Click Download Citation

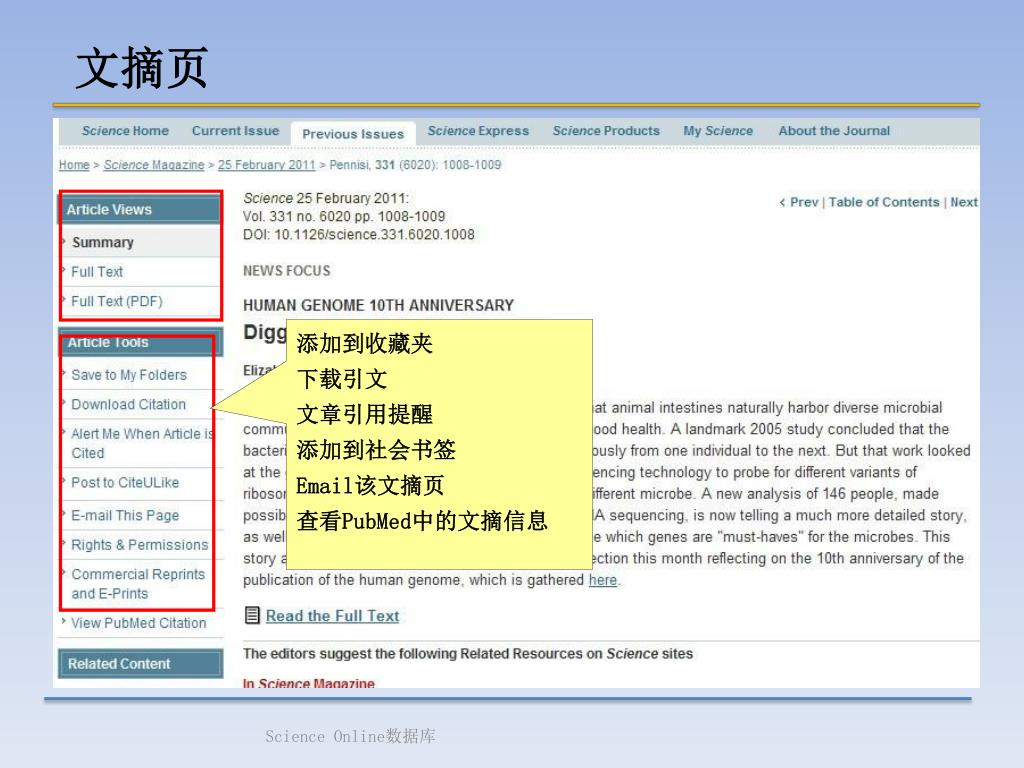click(128, 404)
